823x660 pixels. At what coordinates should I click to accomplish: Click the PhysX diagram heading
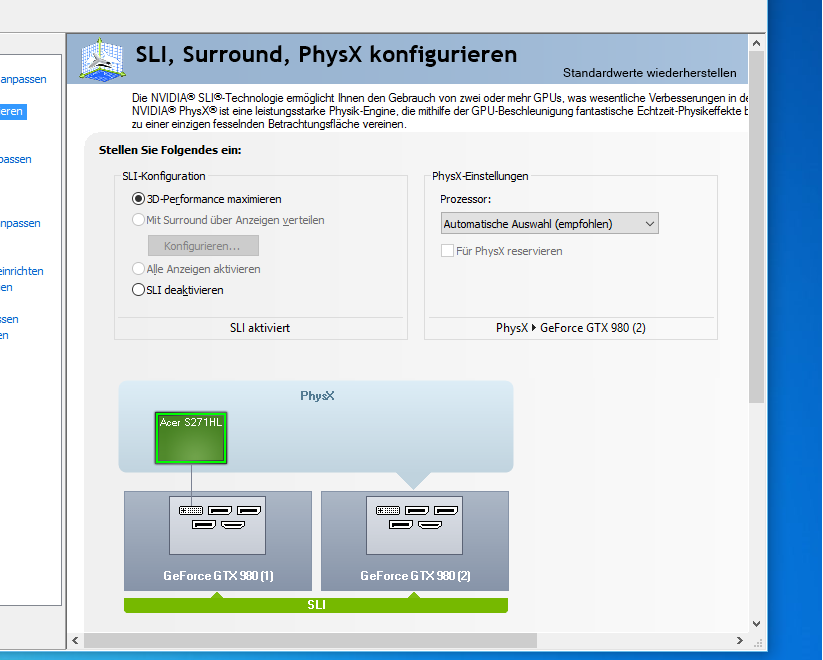click(317, 395)
